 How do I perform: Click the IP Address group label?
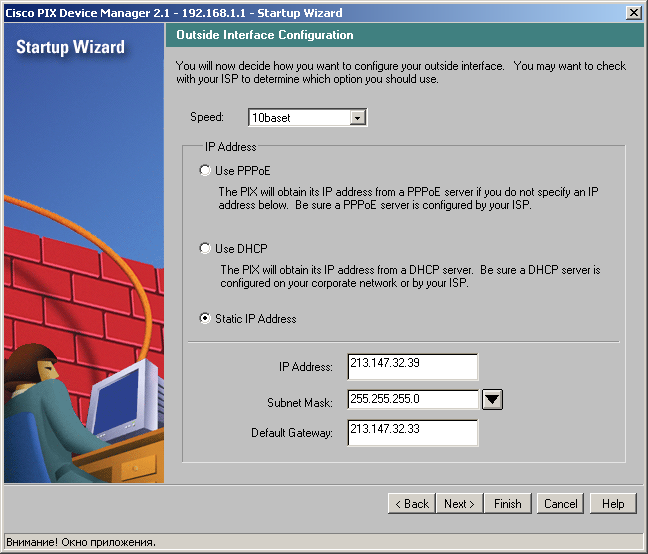pyautogui.click(x=231, y=147)
